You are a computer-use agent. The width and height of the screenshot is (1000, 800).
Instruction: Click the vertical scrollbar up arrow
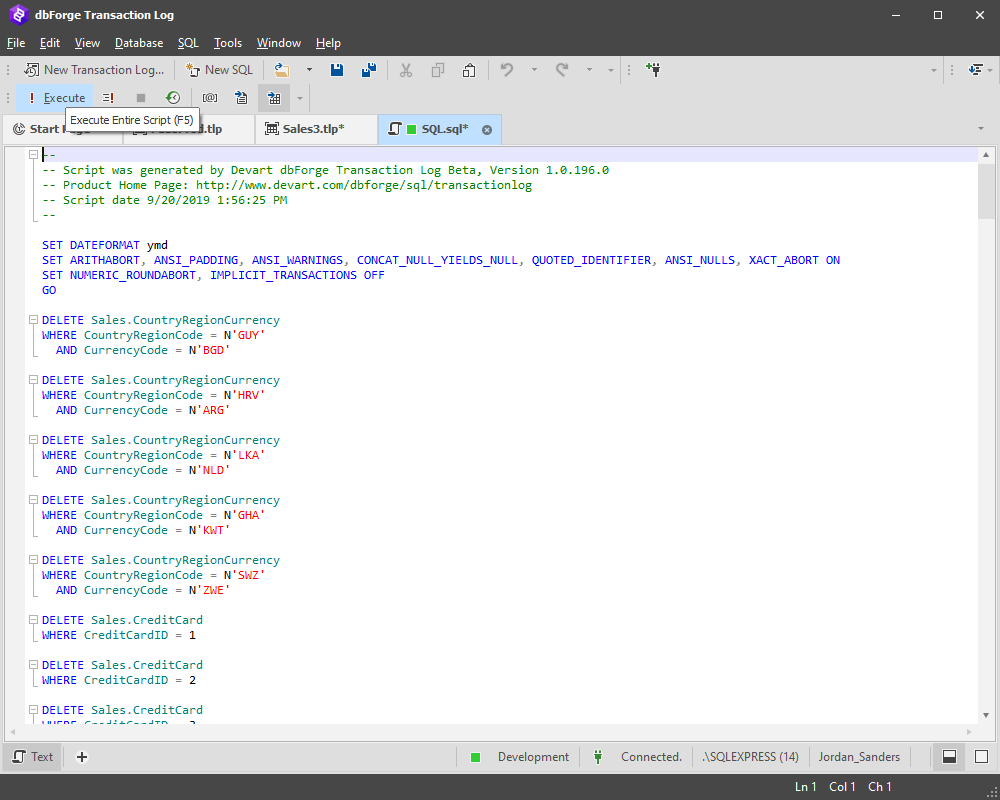(x=986, y=154)
